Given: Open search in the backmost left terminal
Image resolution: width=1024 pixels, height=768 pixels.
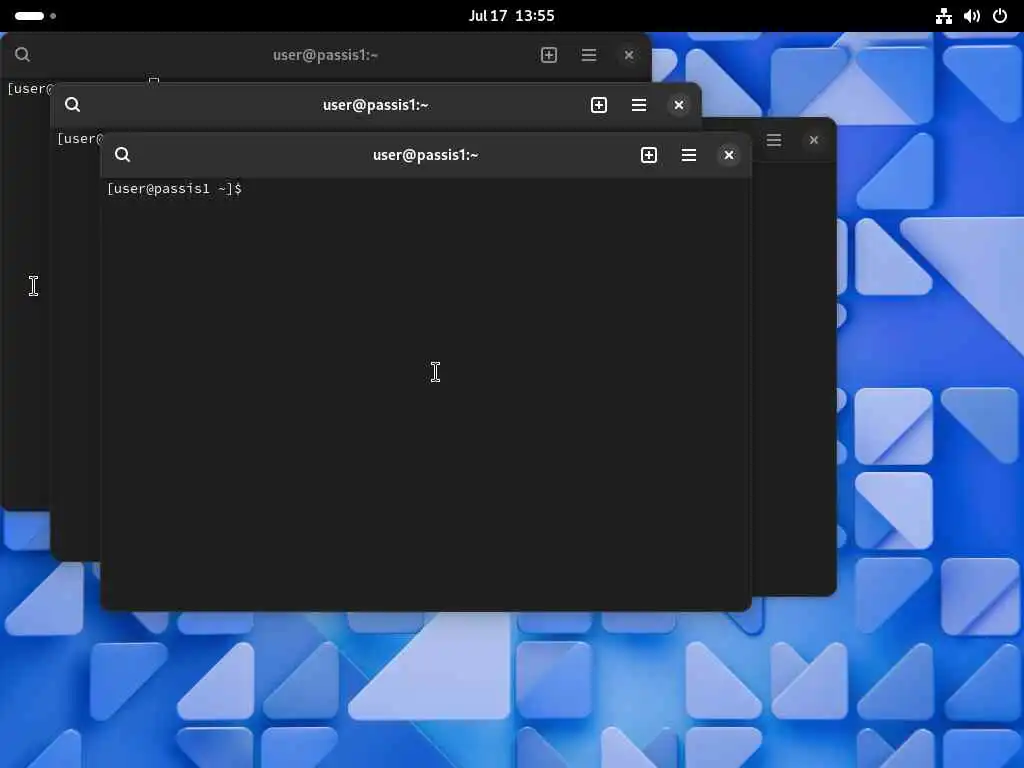Looking at the screenshot, I should 22,55.
